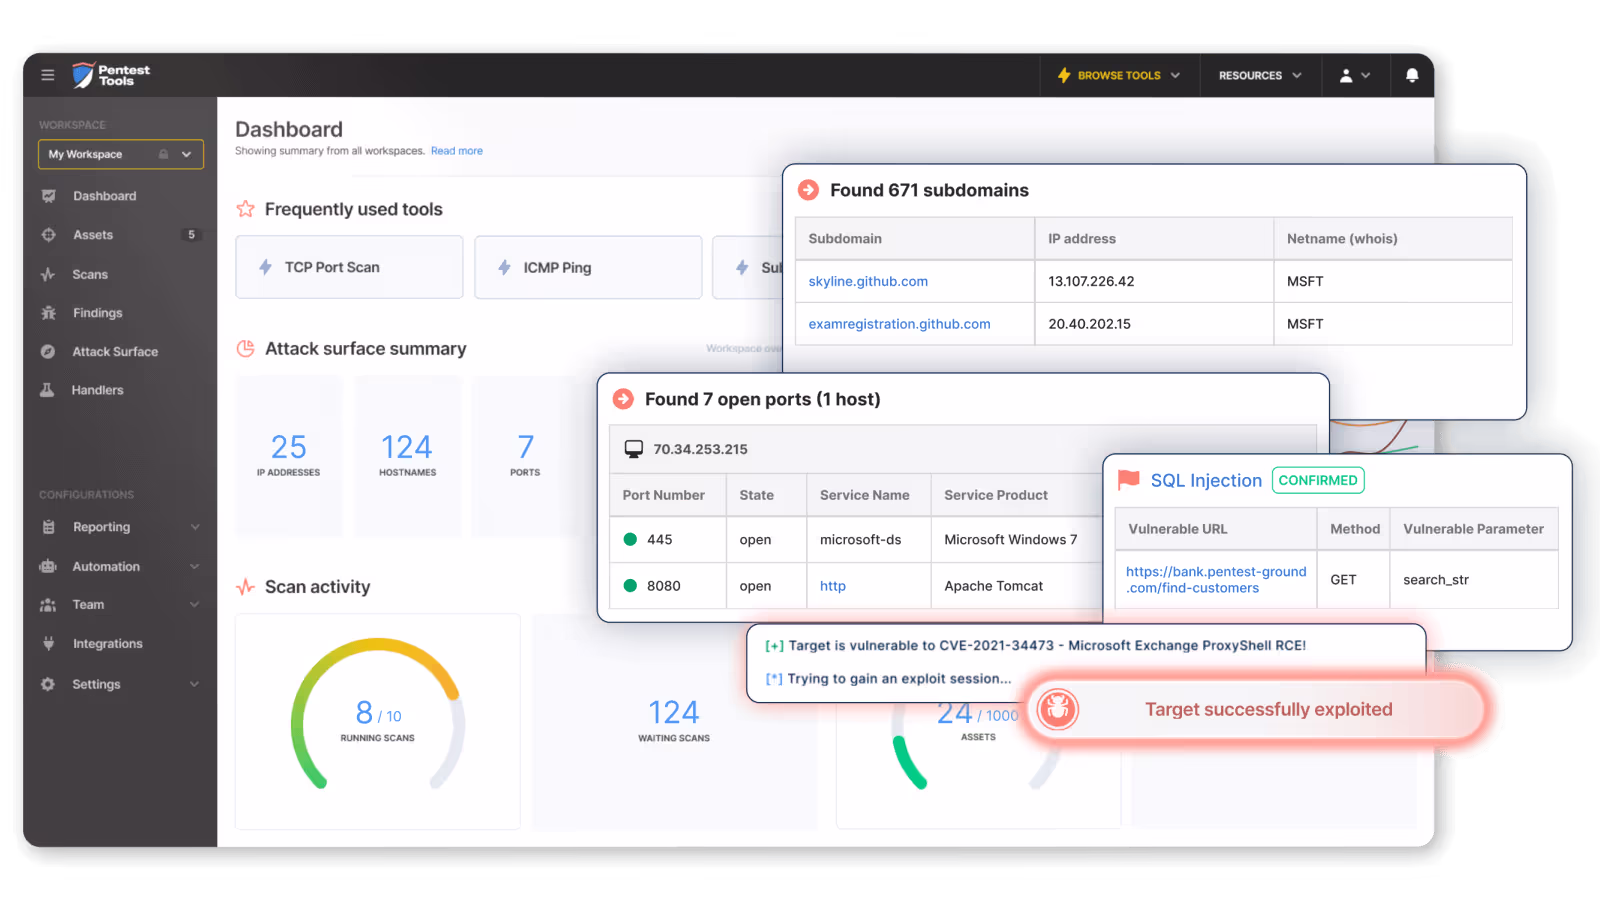Click the Team people icon
This screenshot has height=900, width=1600.
(48, 605)
